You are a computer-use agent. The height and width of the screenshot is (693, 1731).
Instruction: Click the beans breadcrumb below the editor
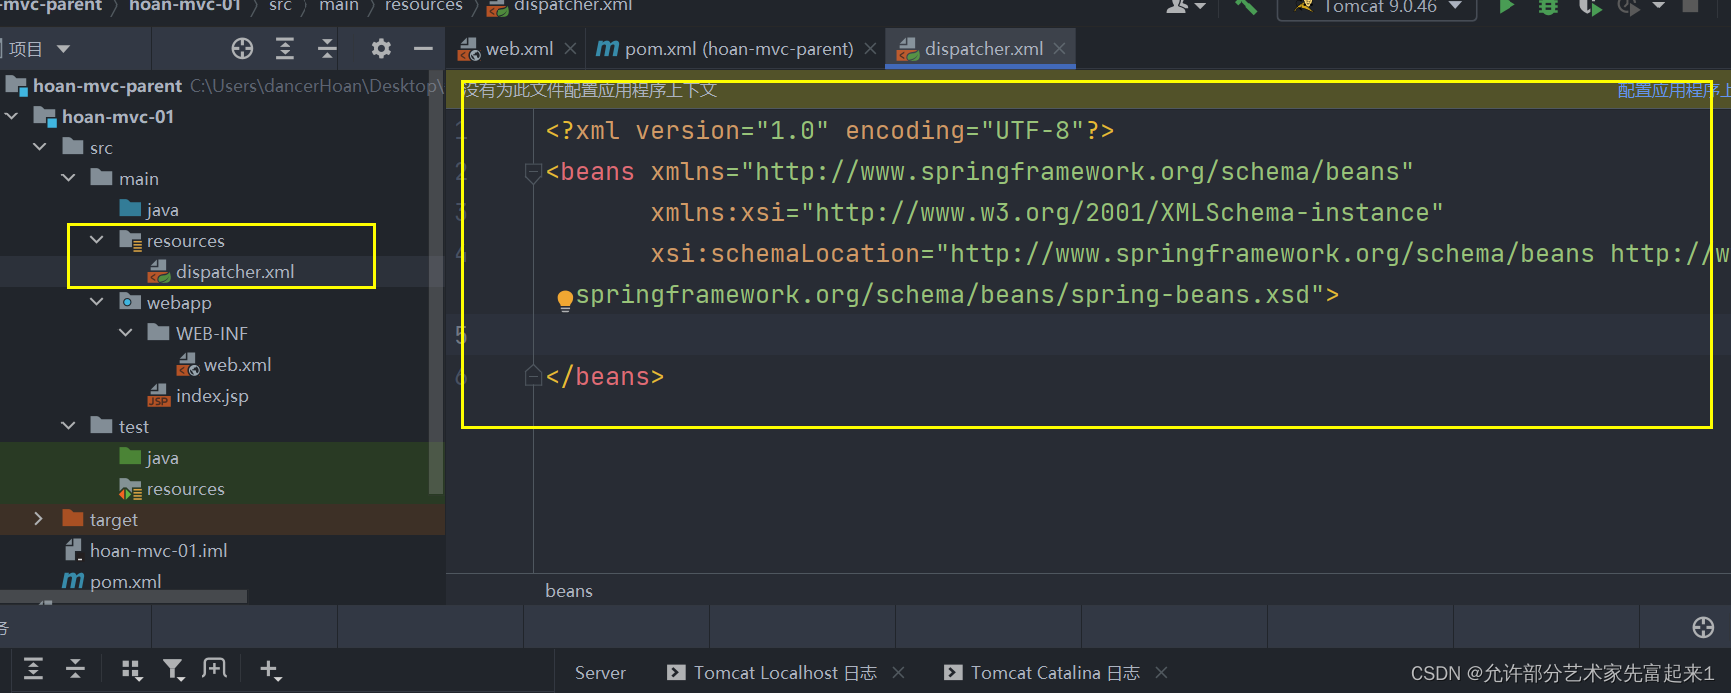click(569, 591)
